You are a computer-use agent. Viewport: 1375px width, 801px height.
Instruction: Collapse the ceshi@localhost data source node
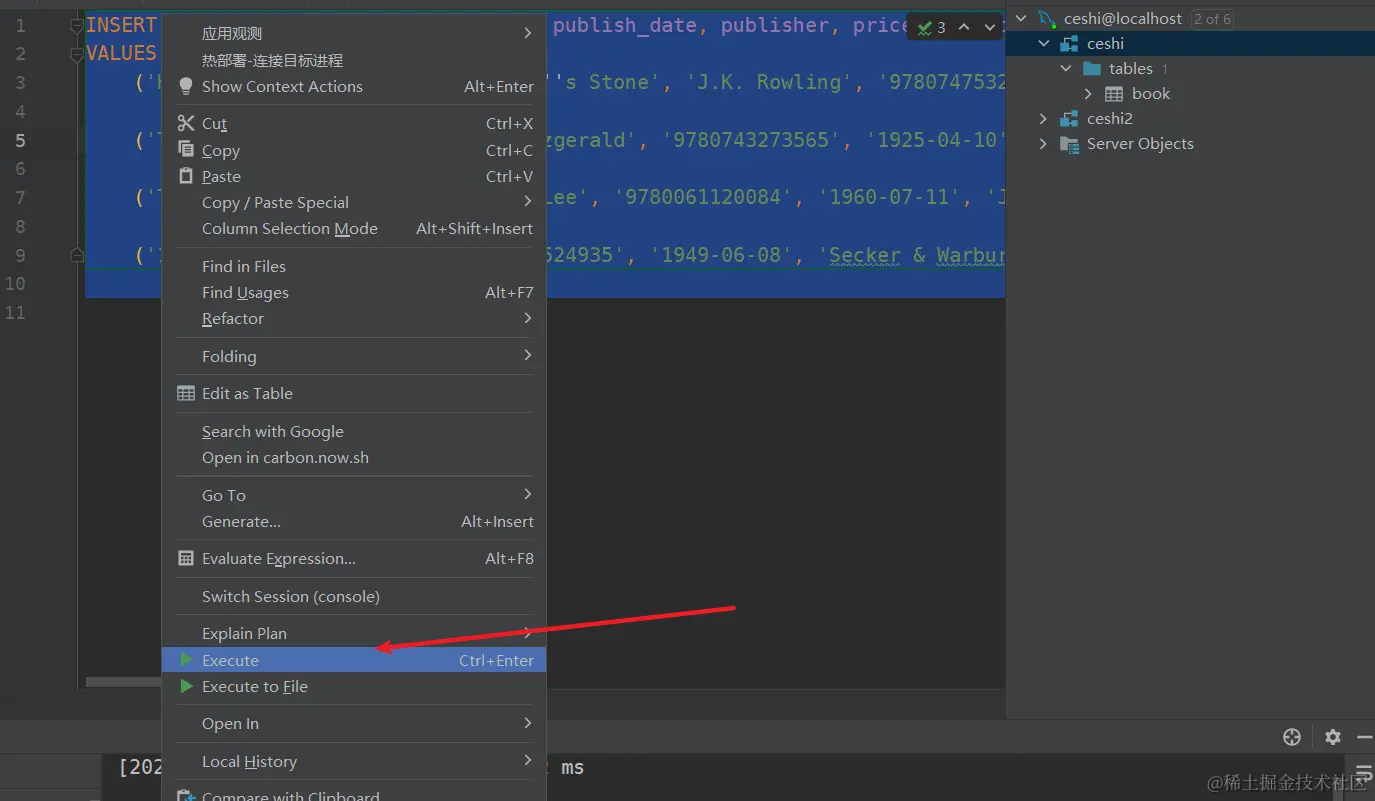[x=1021, y=18]
